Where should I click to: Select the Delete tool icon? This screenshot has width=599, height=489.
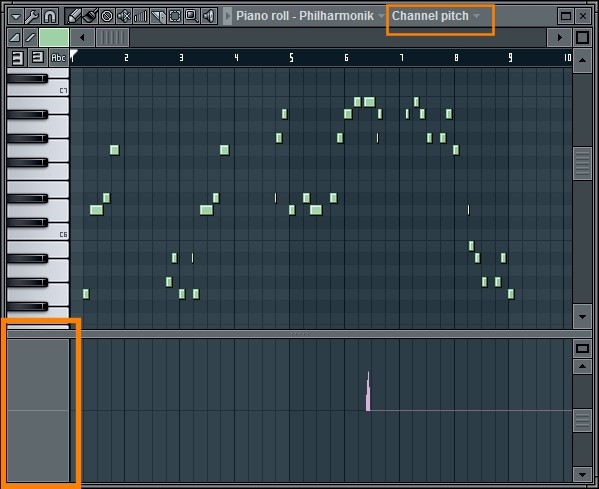point(107,16)
